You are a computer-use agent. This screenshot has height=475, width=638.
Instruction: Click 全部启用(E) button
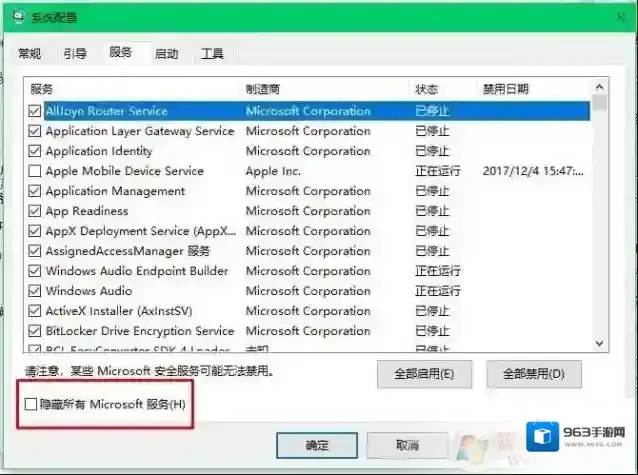click(x=424, y=374)
